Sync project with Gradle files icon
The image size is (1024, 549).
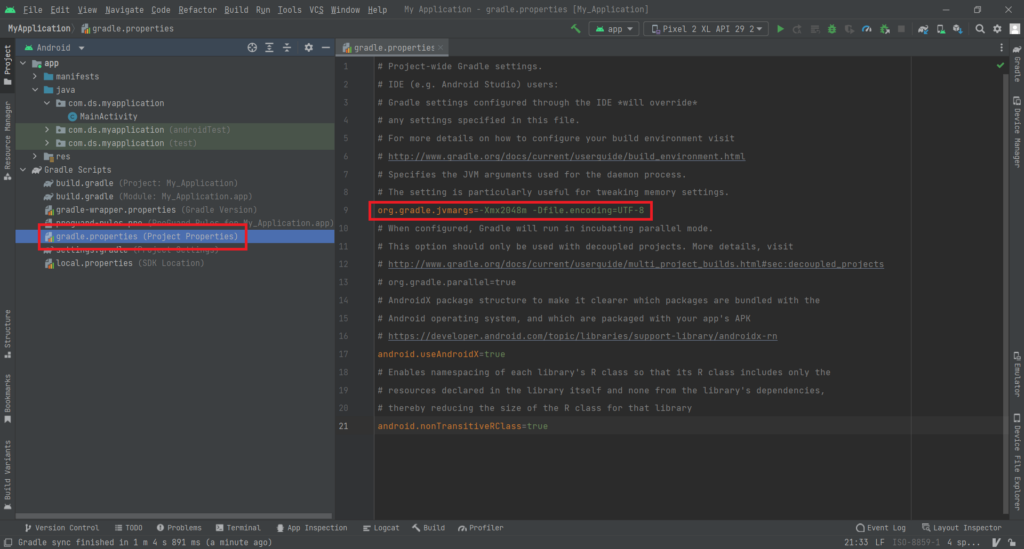pos(923,29)
